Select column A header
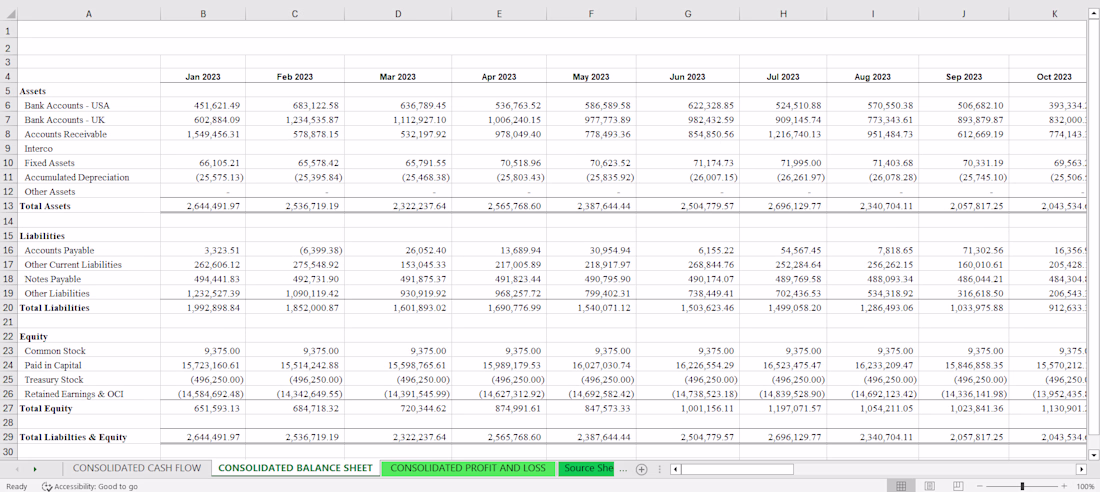This screenshot has height=492, width=1100. coord(88,13)
